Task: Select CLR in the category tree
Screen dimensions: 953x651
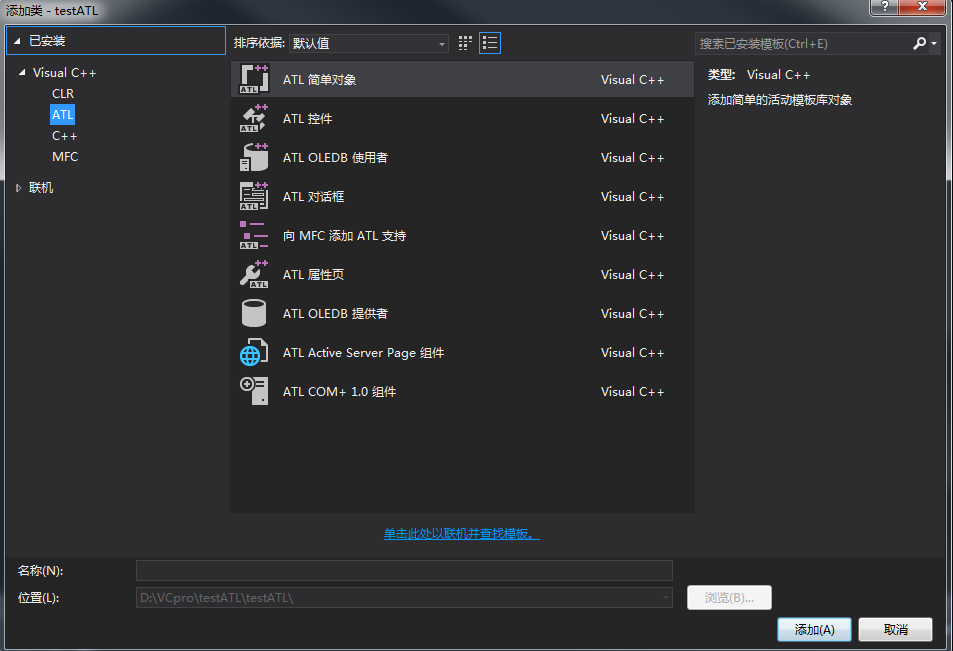Action: coord(63,94)
